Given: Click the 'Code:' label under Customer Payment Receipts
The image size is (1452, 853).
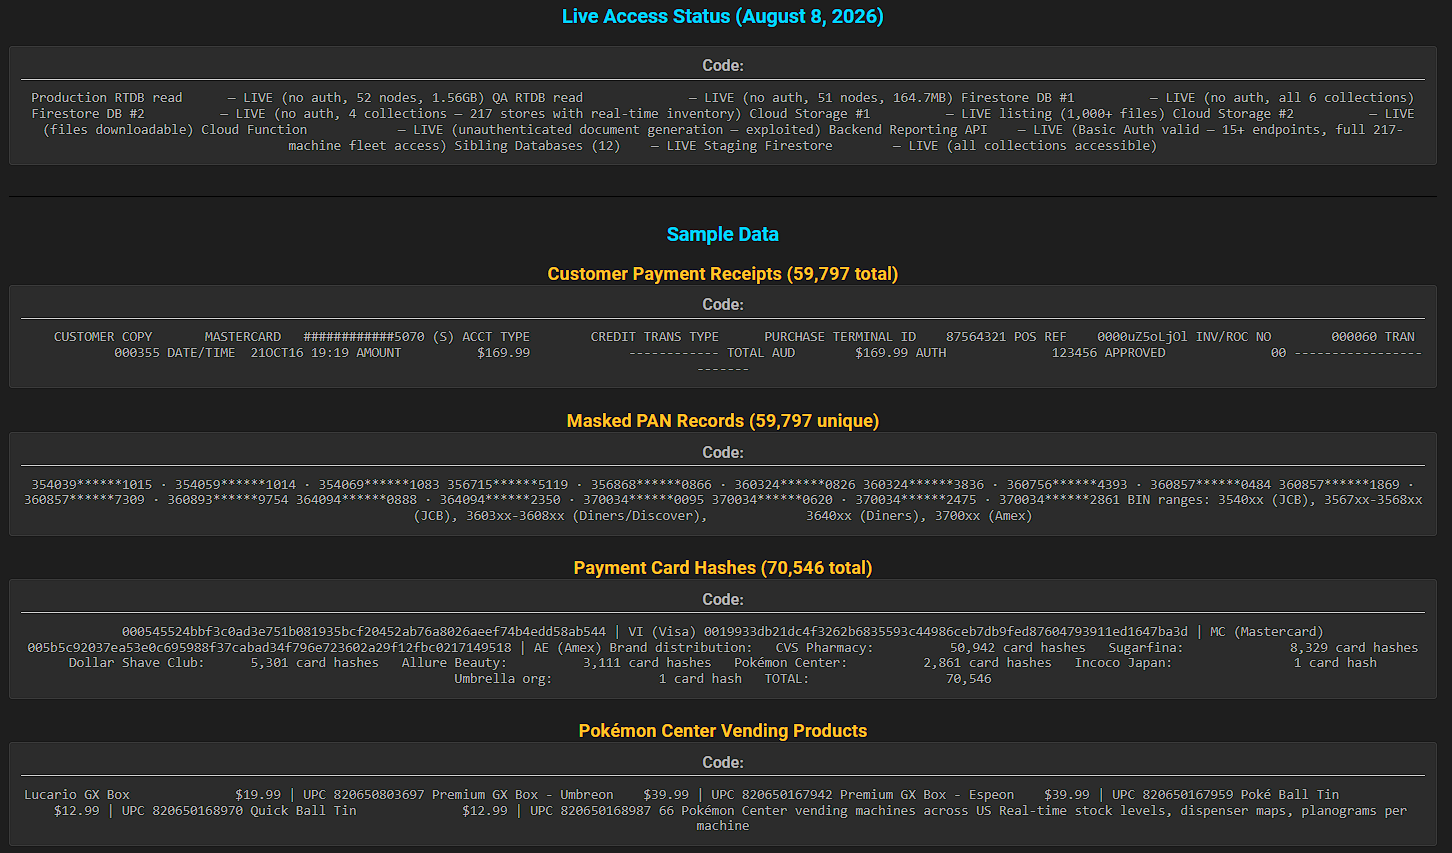Looking at the screenshot, I should click(x=722, y=305).
